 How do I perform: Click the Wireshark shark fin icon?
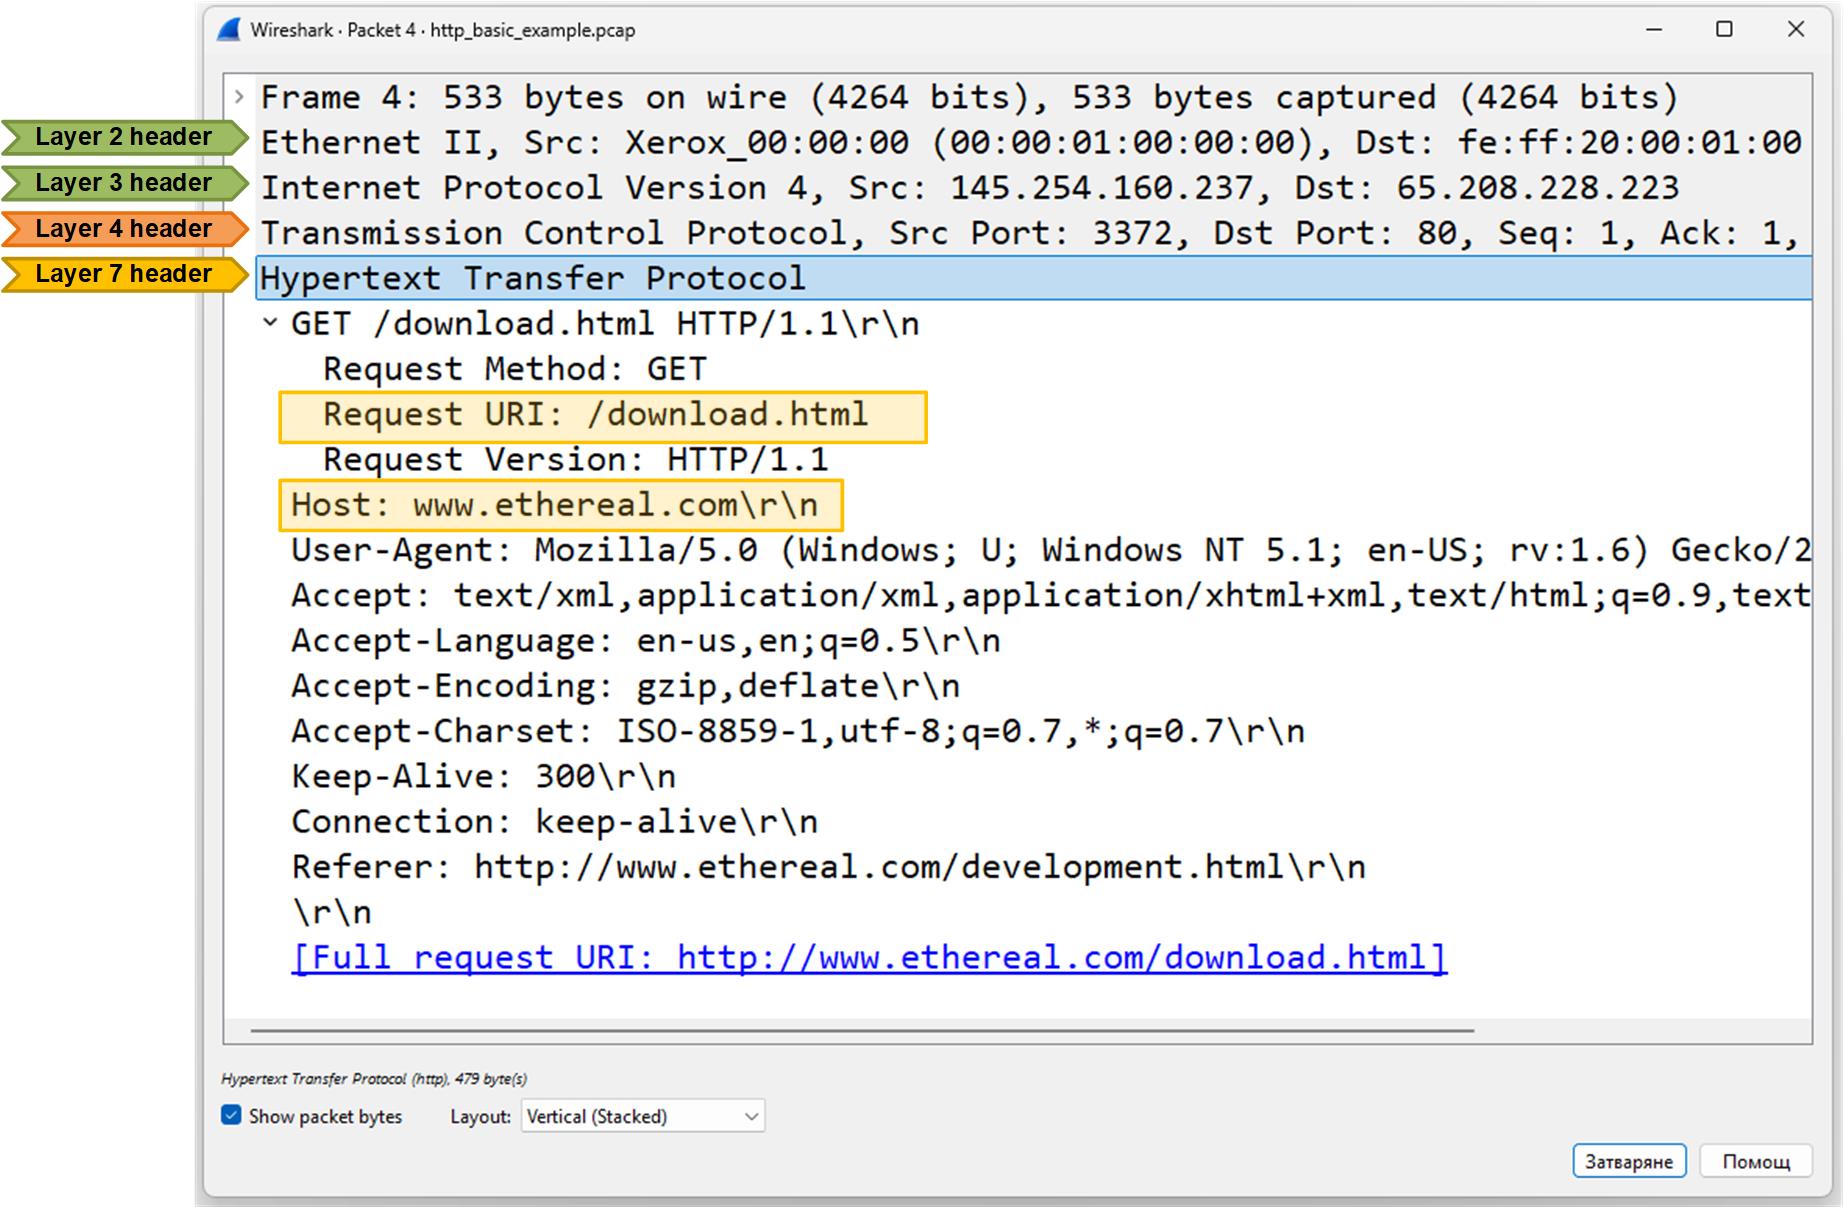pos(229,30)
